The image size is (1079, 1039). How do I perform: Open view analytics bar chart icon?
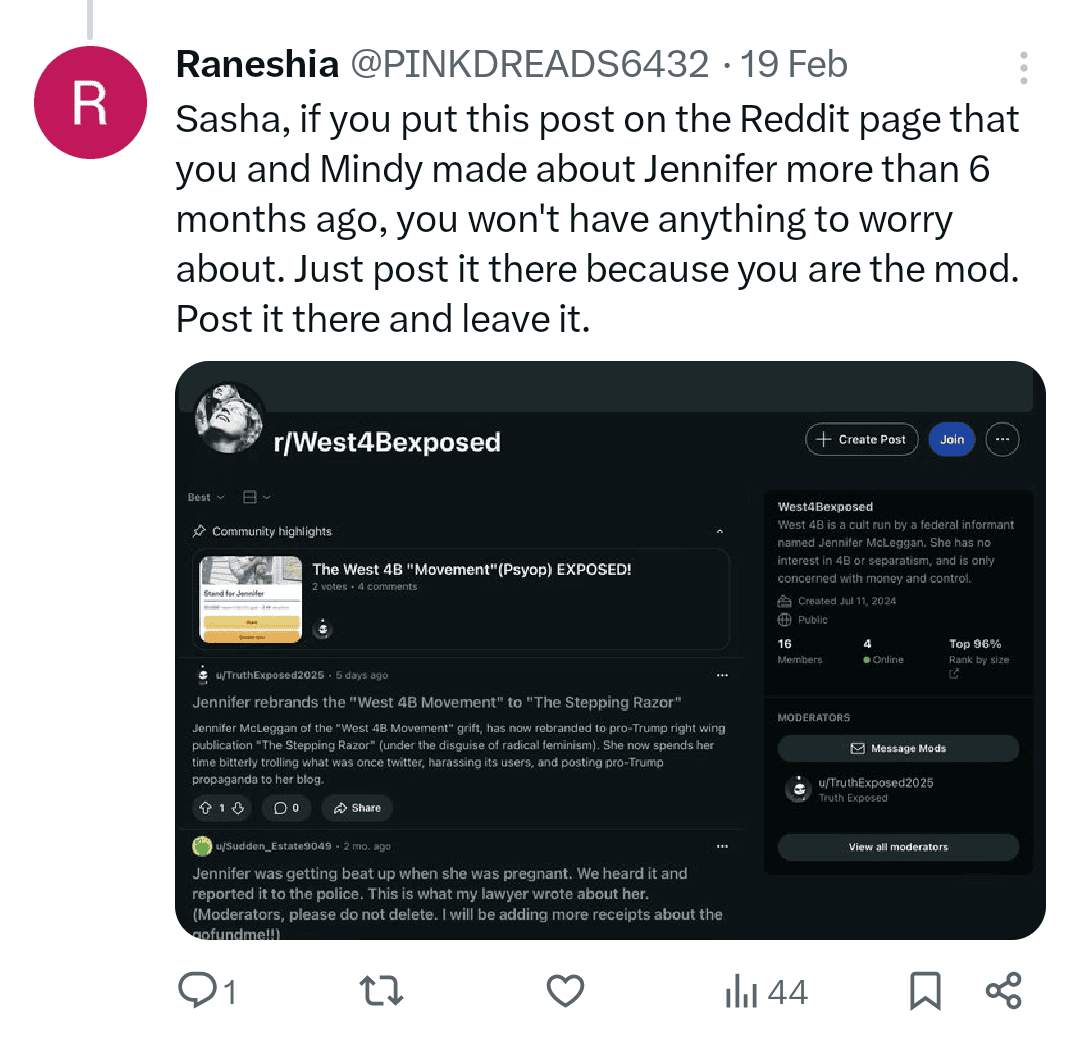tap(741, 991)
